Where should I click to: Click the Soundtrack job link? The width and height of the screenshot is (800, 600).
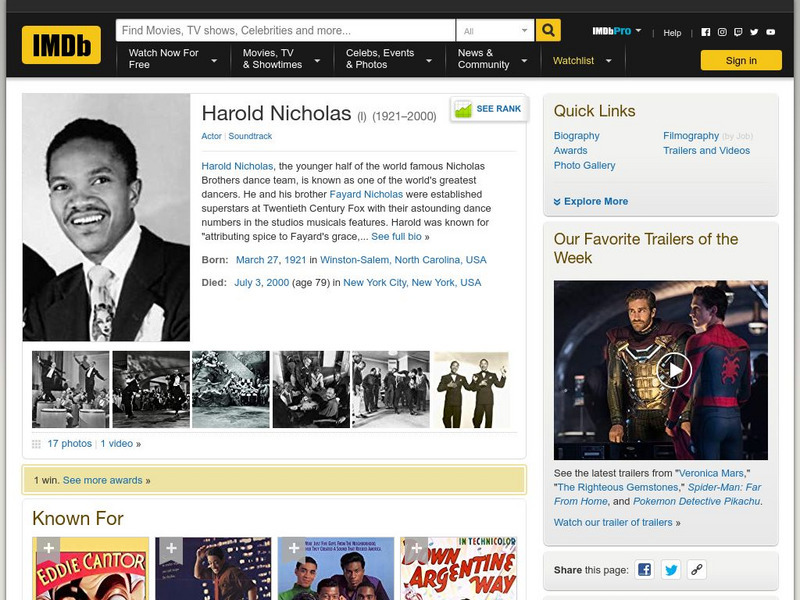tap(250, 136)
